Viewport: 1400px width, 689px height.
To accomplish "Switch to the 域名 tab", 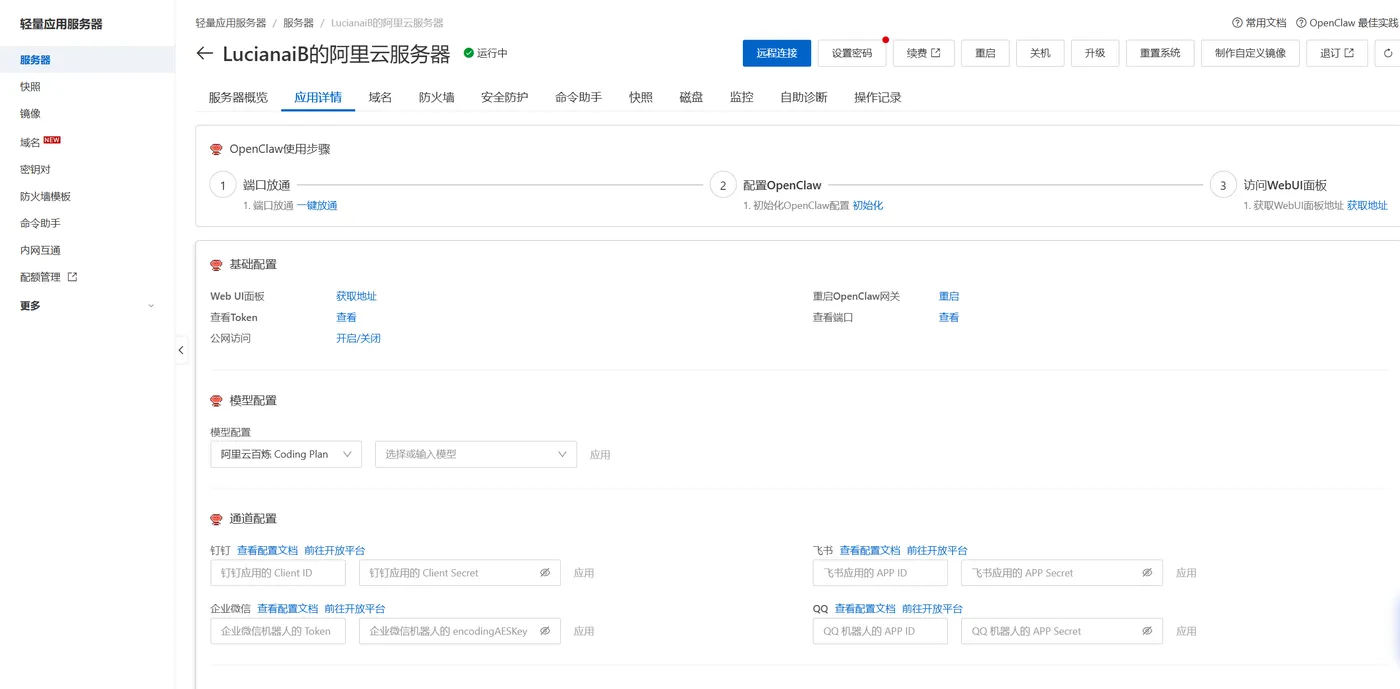I will tap(380, 97).
